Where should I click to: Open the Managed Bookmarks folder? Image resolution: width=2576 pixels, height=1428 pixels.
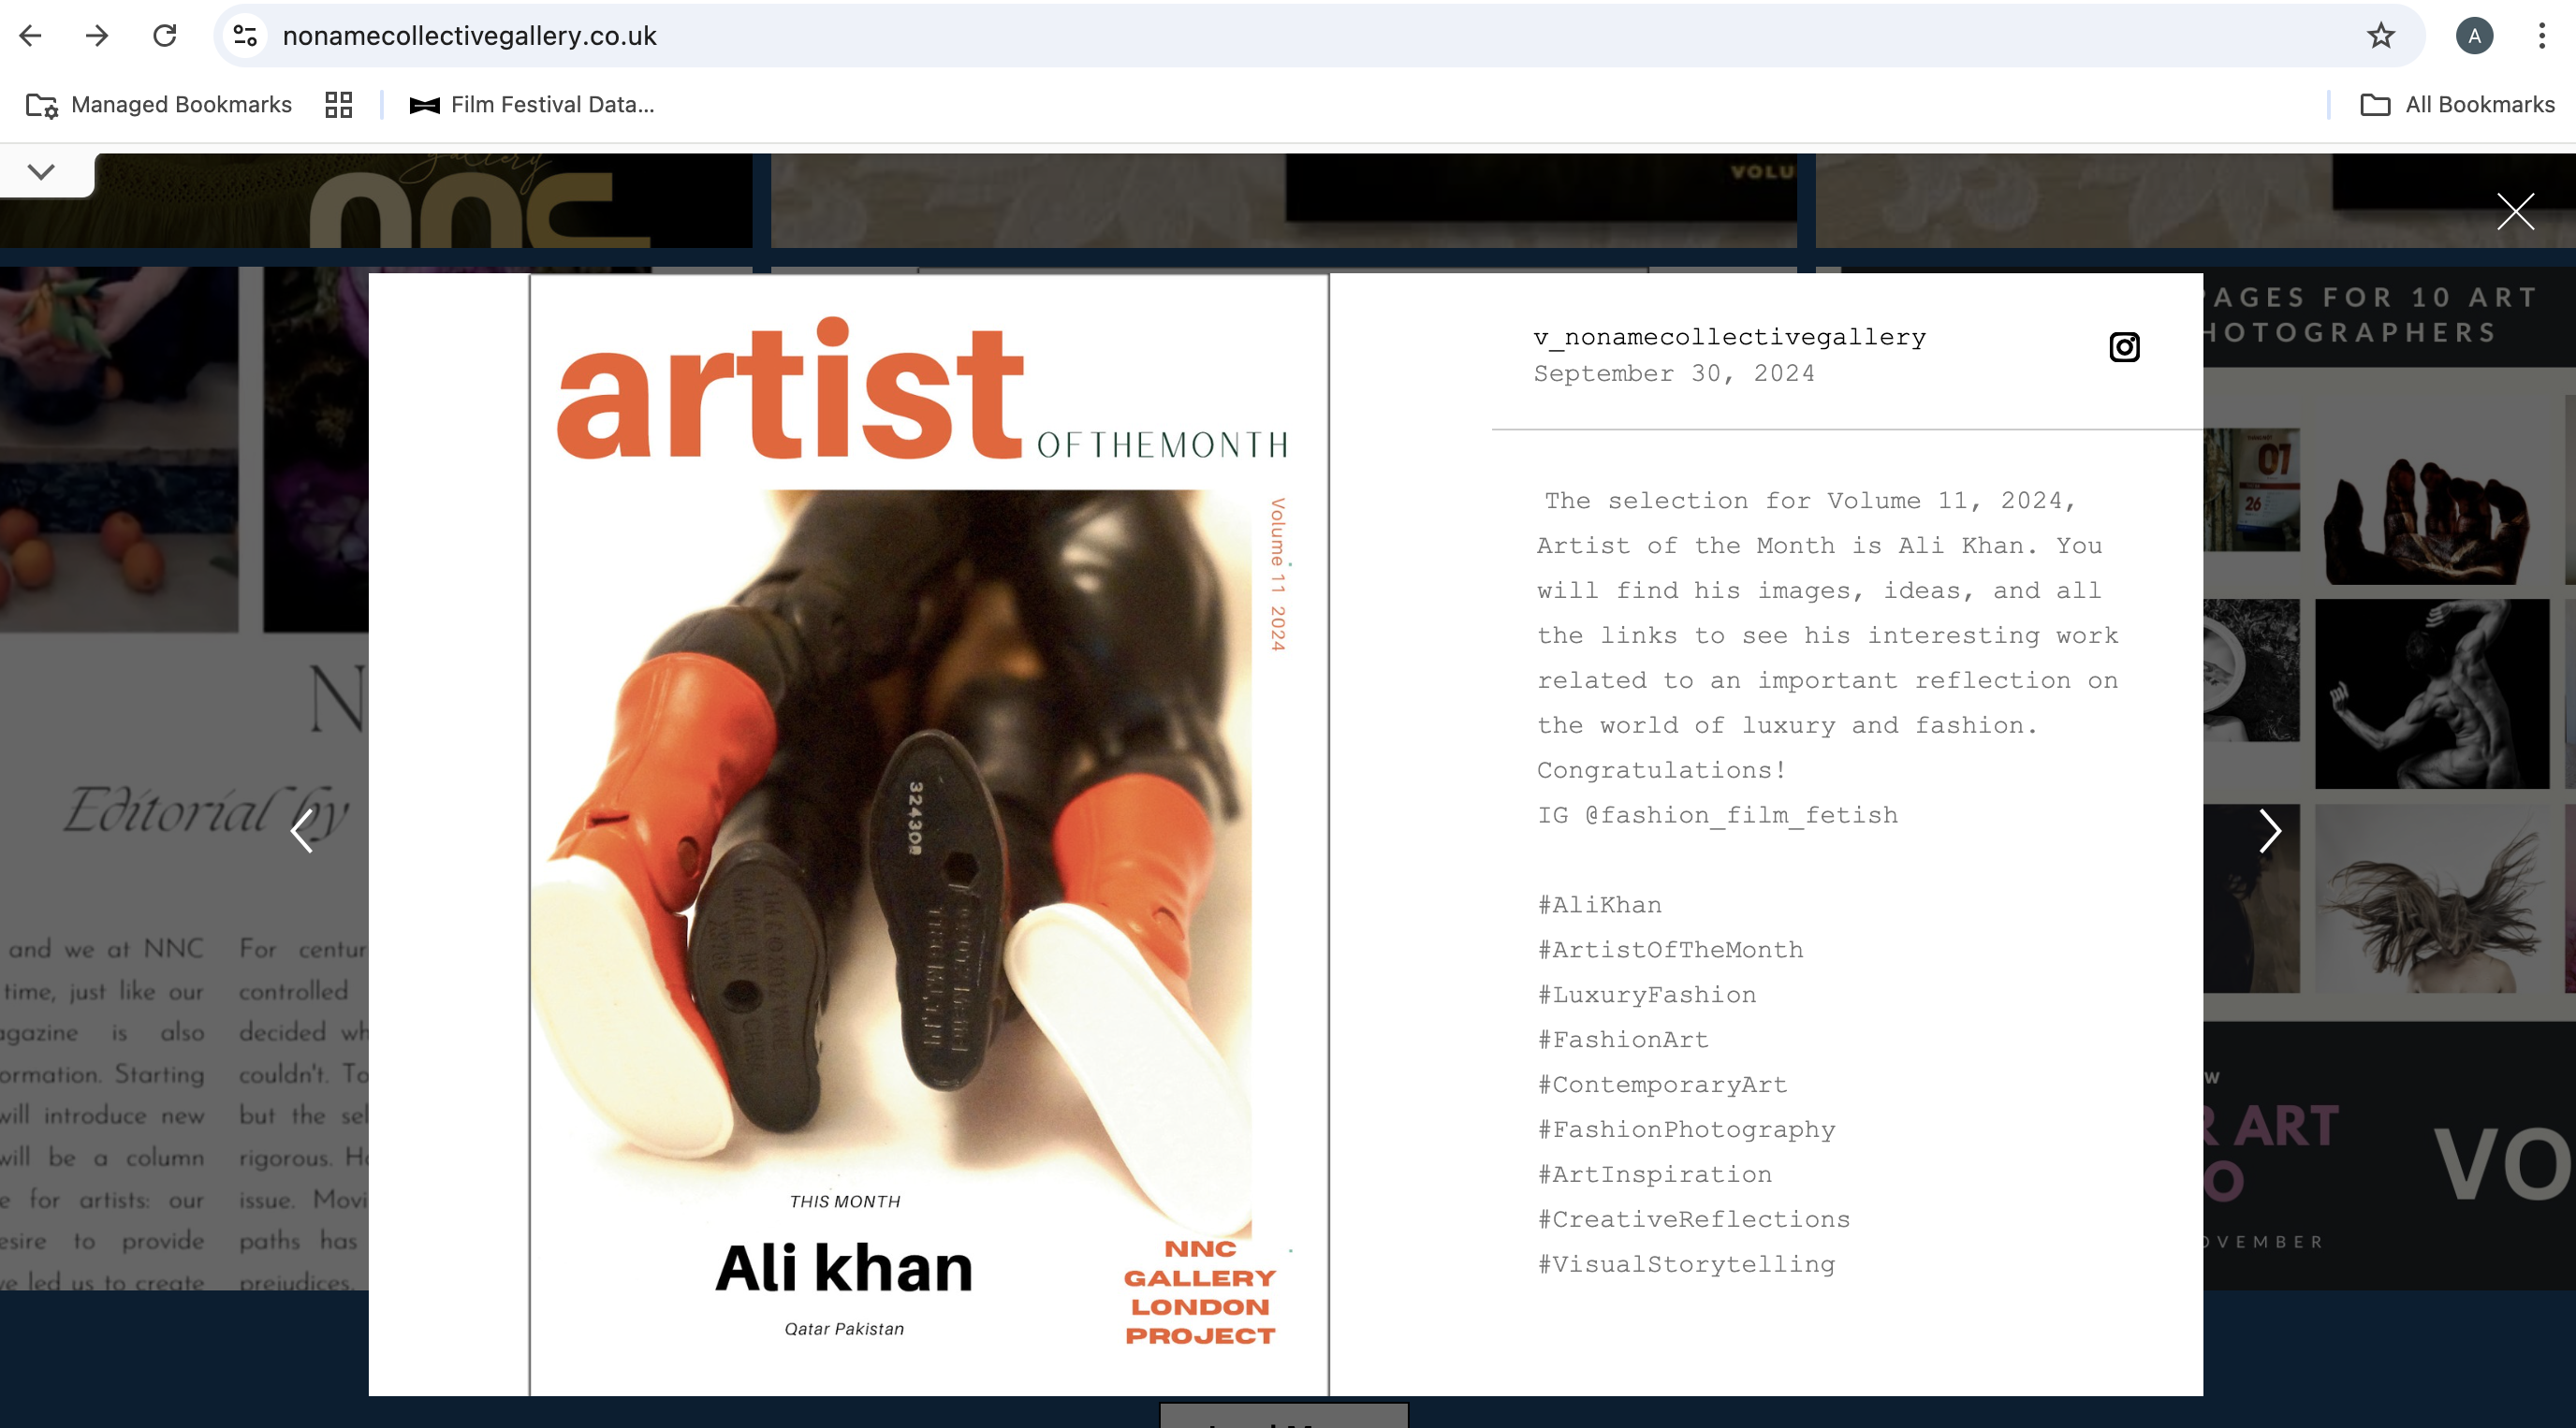pos(160,105)
